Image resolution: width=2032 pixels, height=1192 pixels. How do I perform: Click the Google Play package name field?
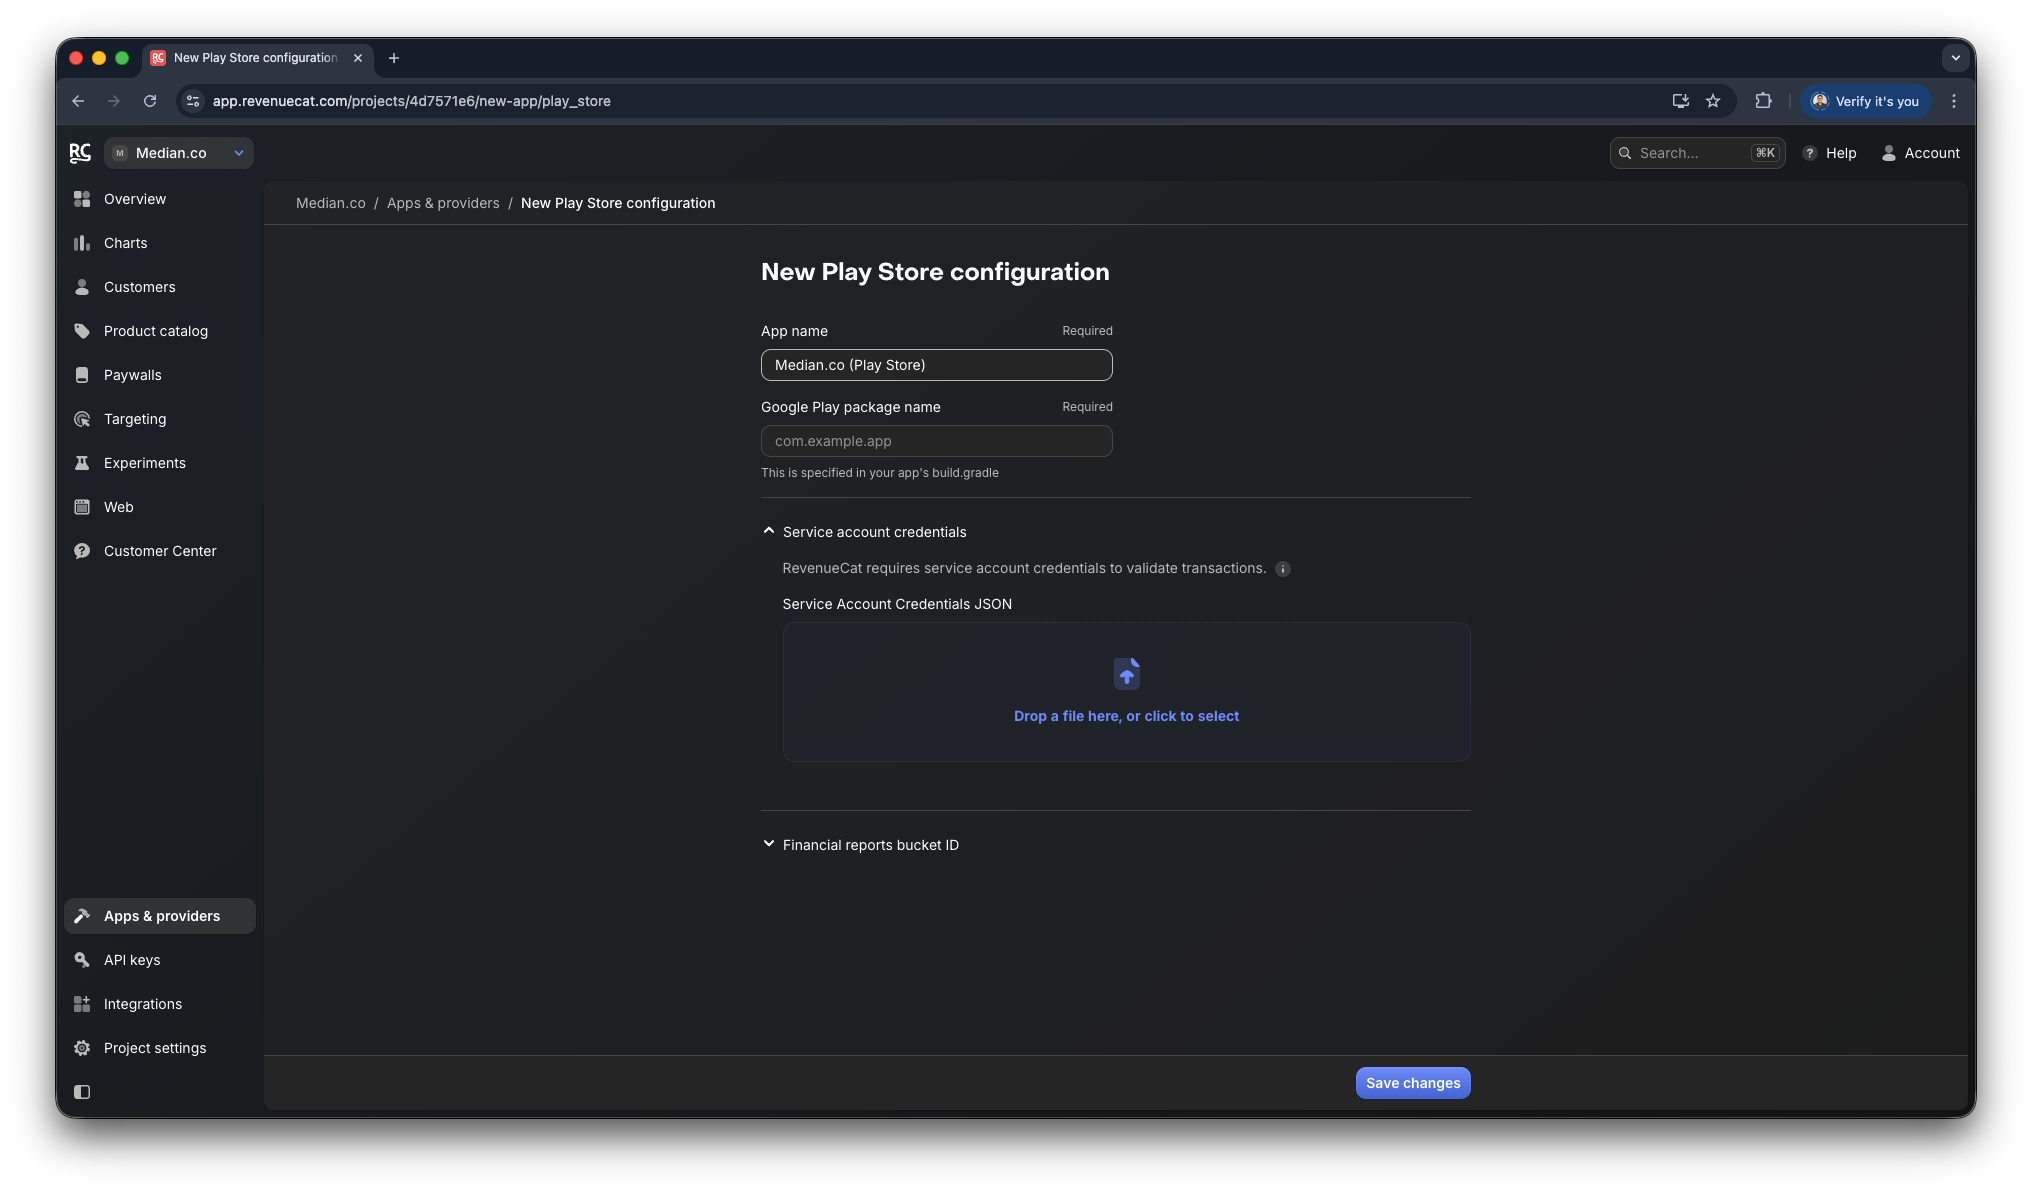pos(936,441)
